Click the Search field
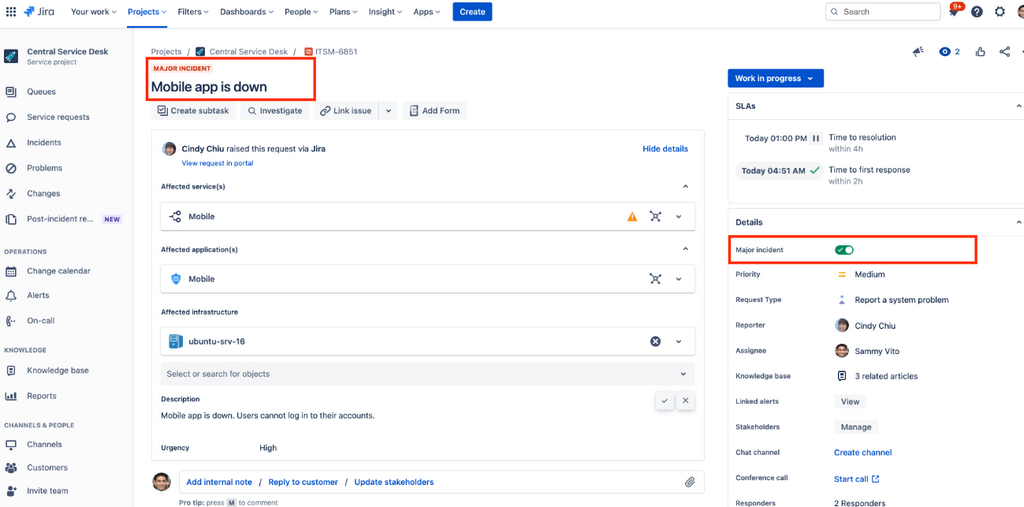 click(883, 12)
